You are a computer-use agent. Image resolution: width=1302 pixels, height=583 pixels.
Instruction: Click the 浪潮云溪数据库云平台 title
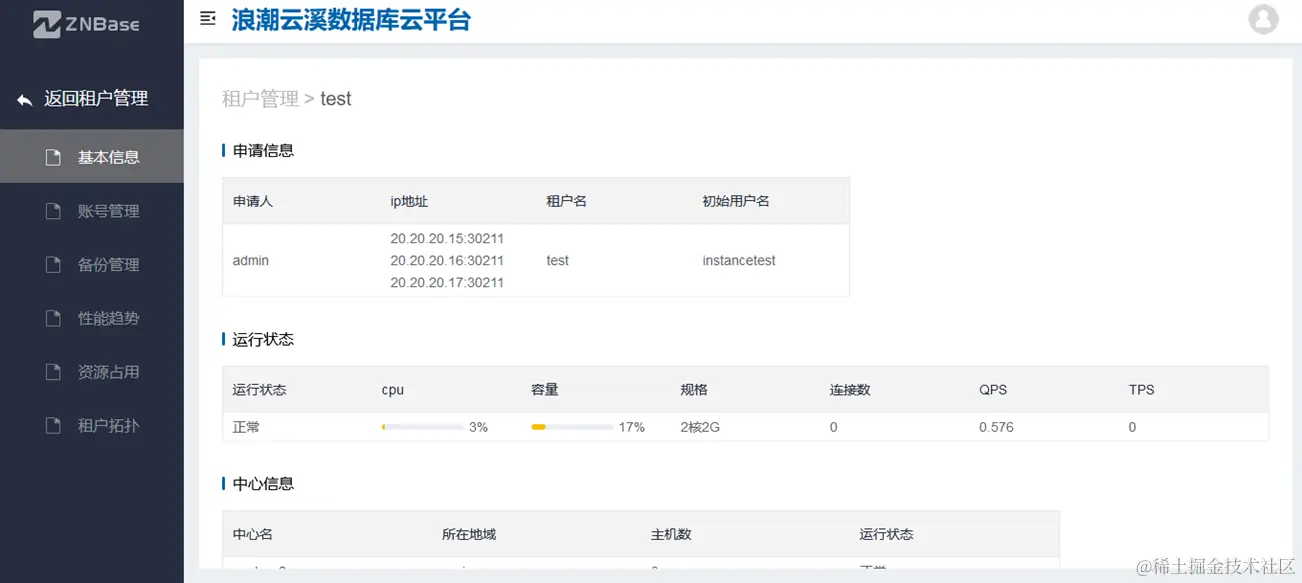click(351, 19)
